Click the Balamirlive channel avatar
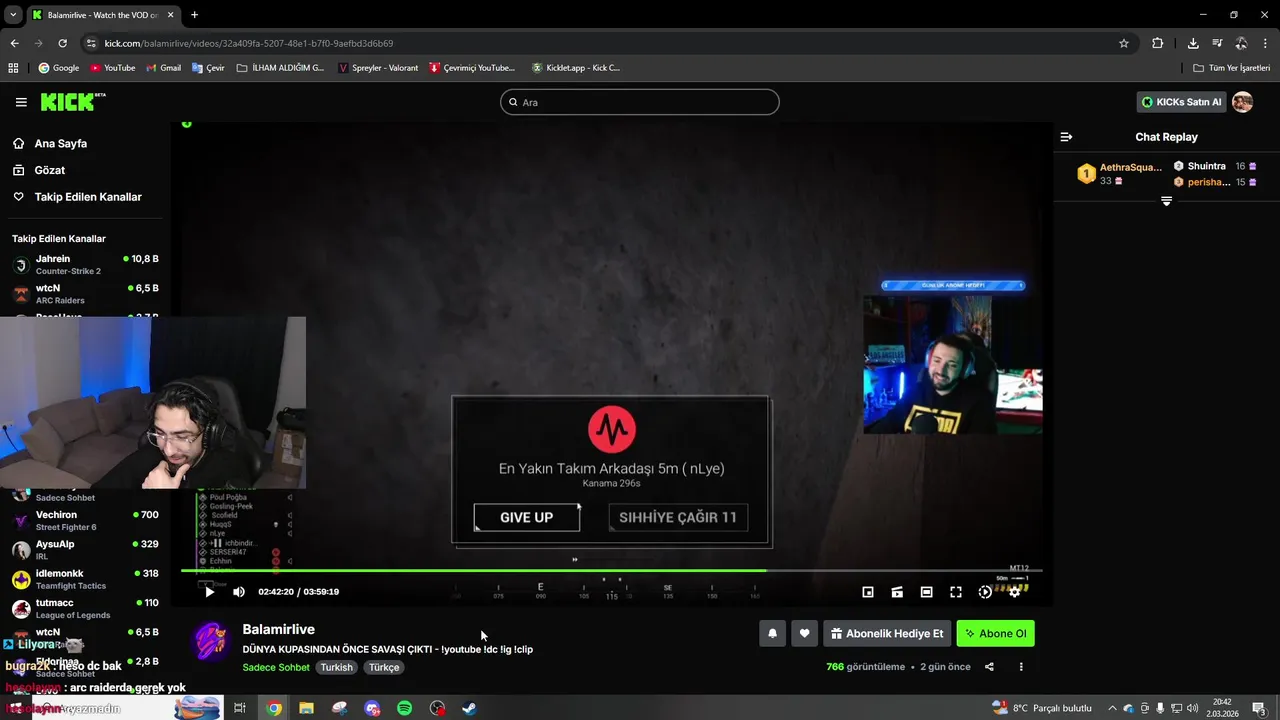1280x720 pixels. pyautogui.click(x=210, y=641)
